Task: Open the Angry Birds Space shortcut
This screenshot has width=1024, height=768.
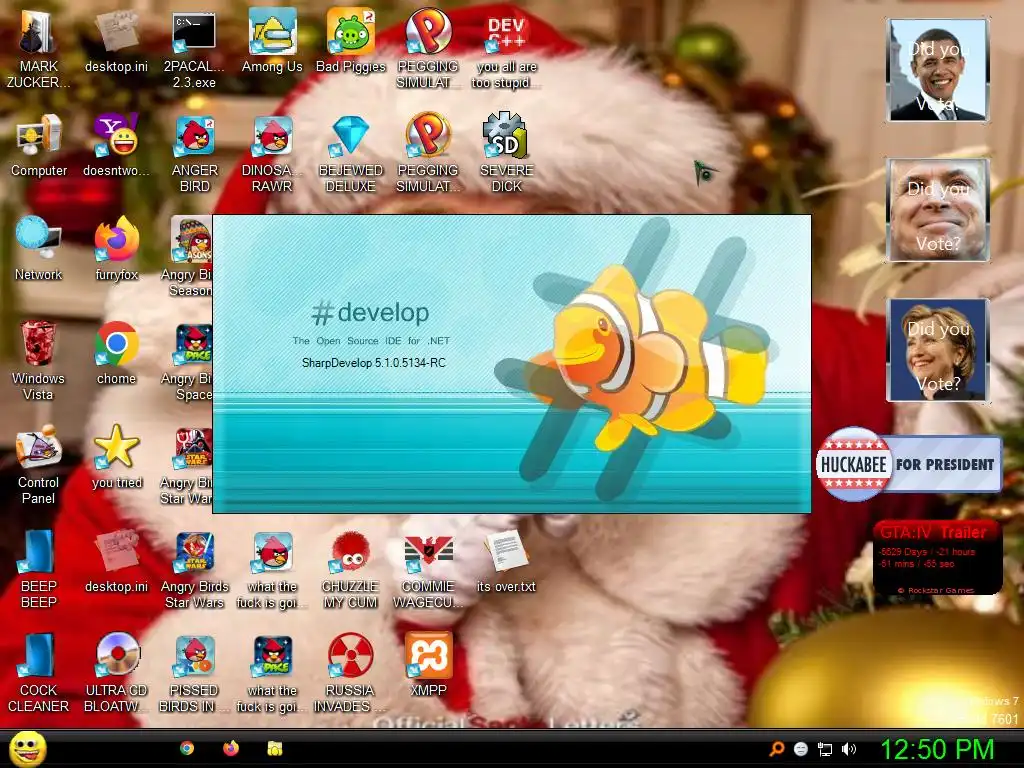Action: pyautogui.click(x=190, y=360)
